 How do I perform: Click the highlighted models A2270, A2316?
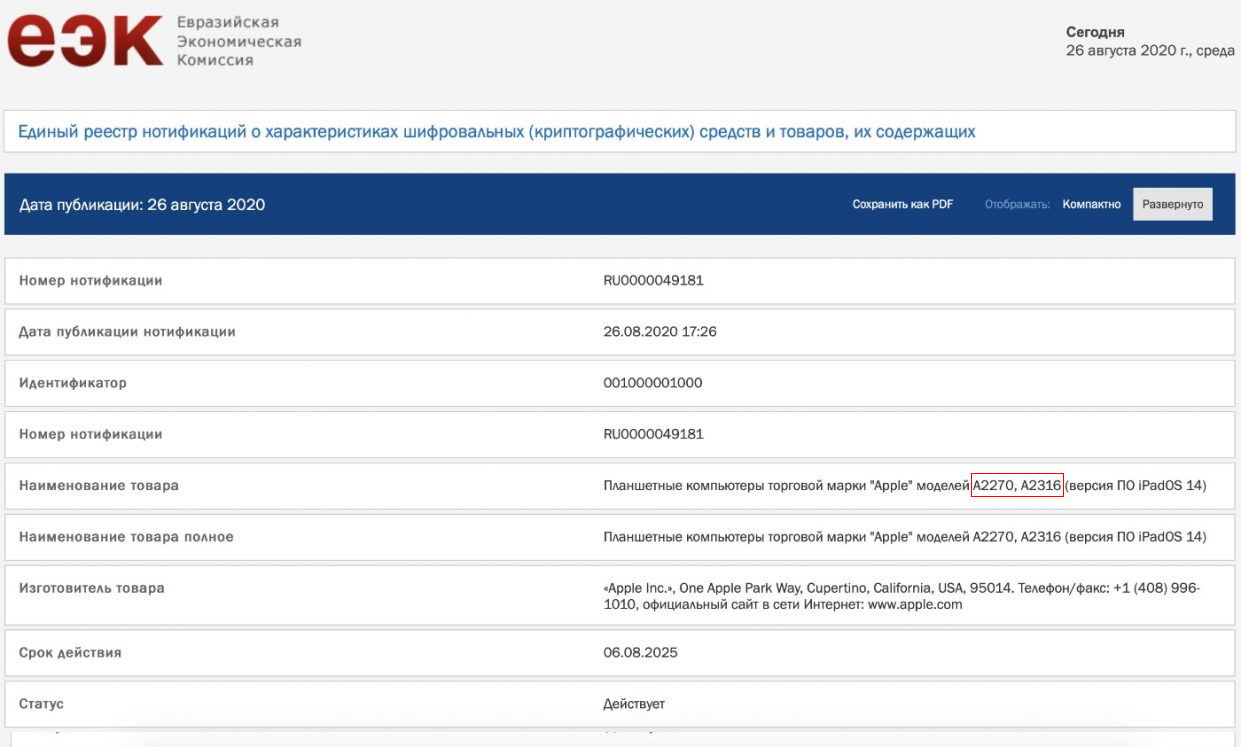1017,485
